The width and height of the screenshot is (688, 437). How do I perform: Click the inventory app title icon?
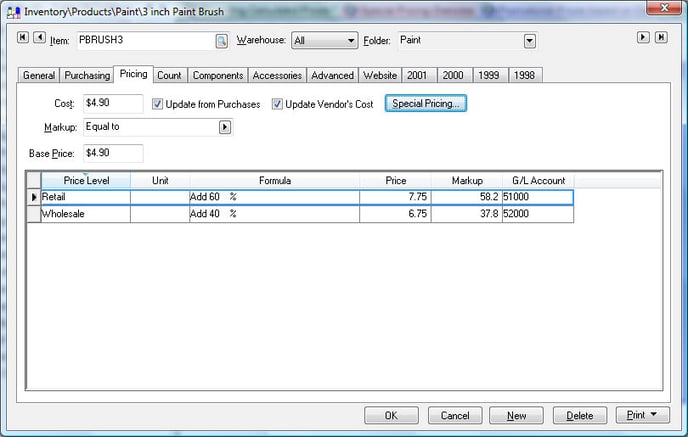(13, 12)
